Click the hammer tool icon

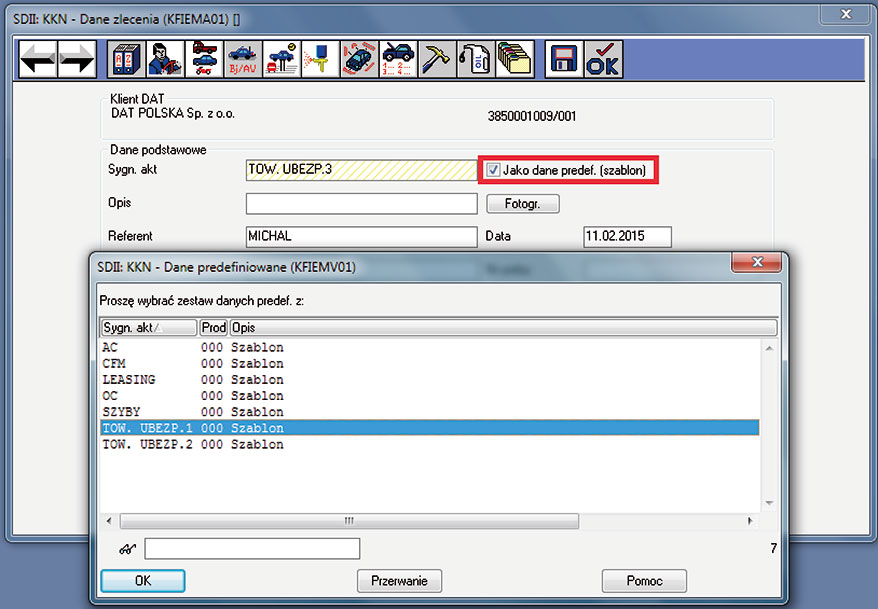436,59
